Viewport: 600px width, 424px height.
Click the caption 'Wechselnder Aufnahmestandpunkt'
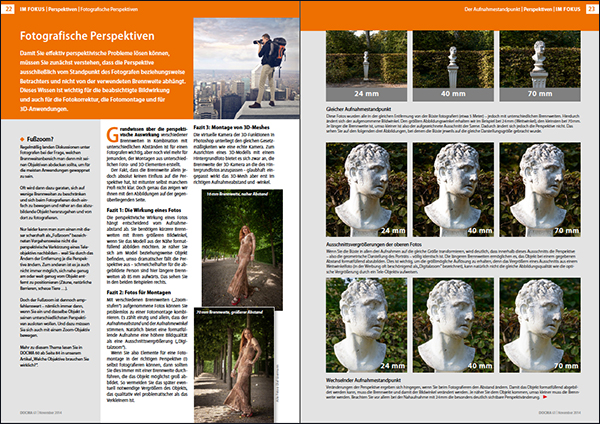tap(364, 380)
